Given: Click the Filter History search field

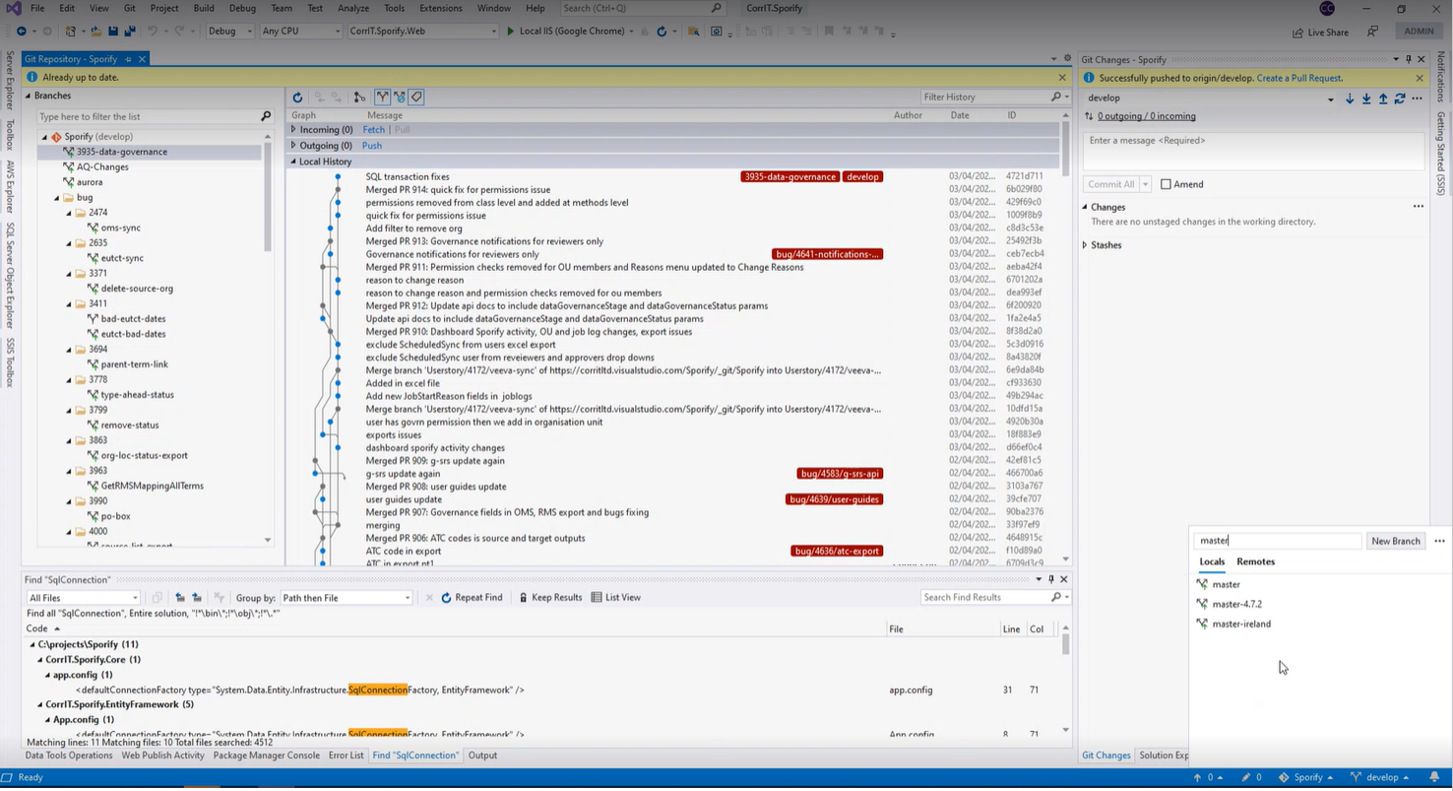Looking at the screenshot, I should (984, 97).
